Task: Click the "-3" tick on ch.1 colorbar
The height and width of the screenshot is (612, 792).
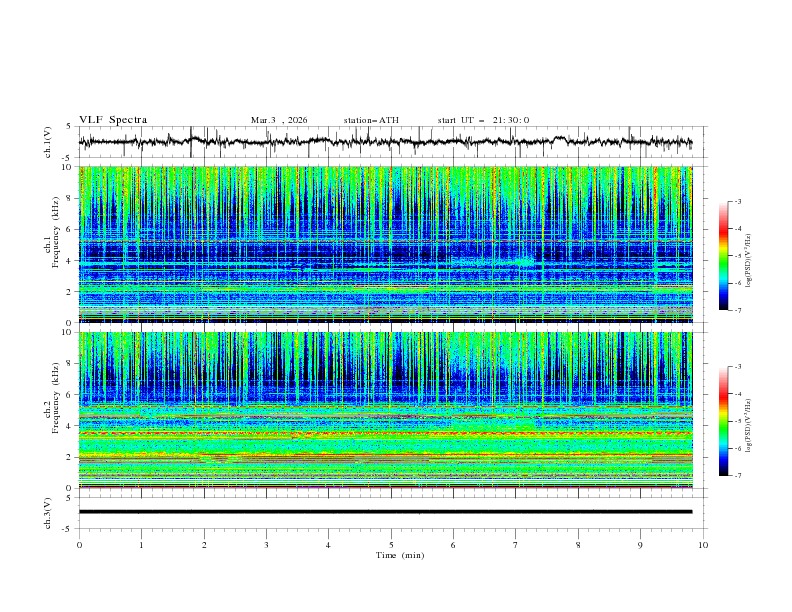Action: tap(737, 201)
